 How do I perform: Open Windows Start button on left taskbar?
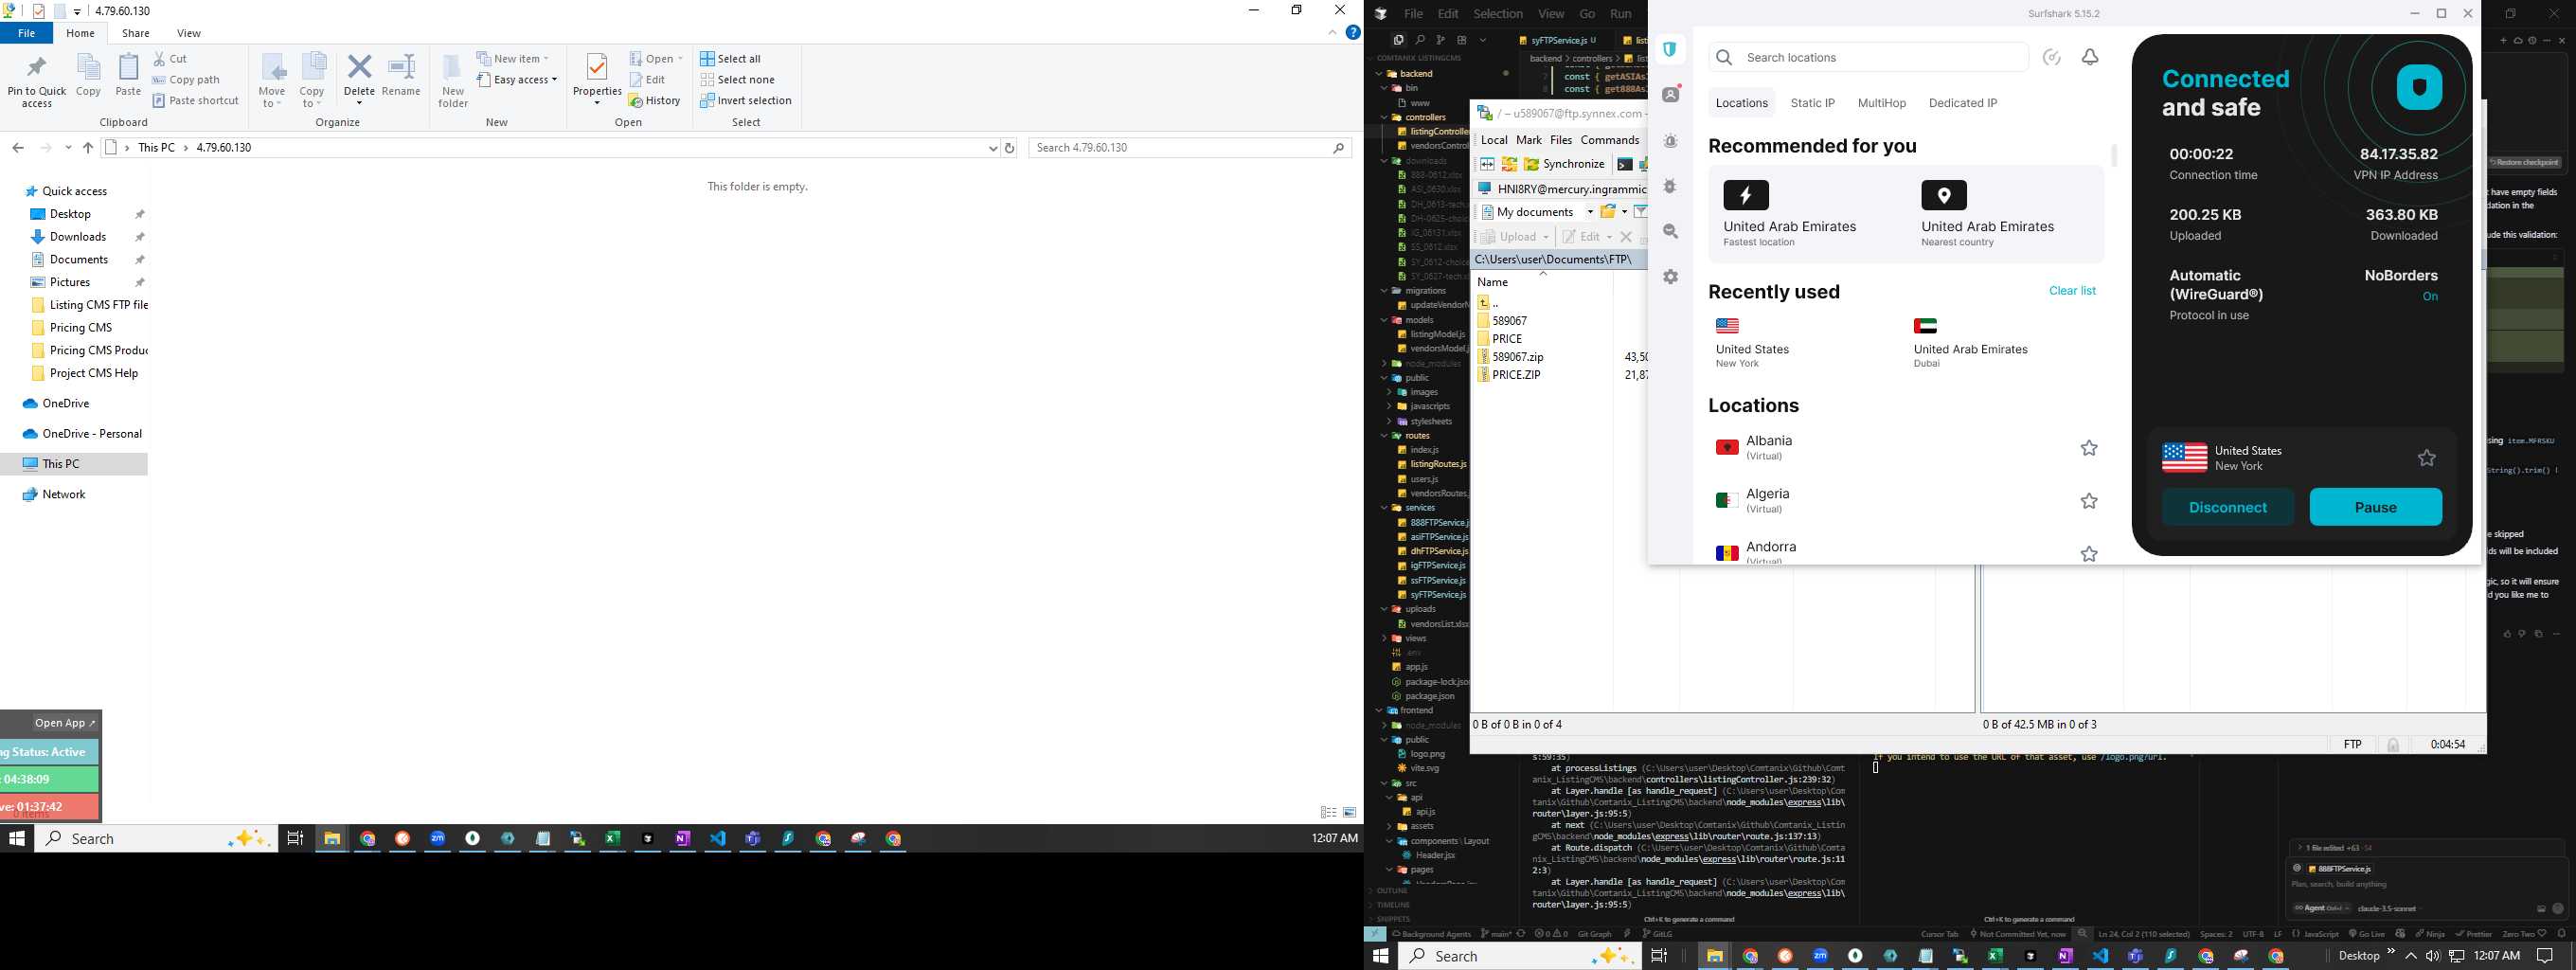click(x=17, y=838)
